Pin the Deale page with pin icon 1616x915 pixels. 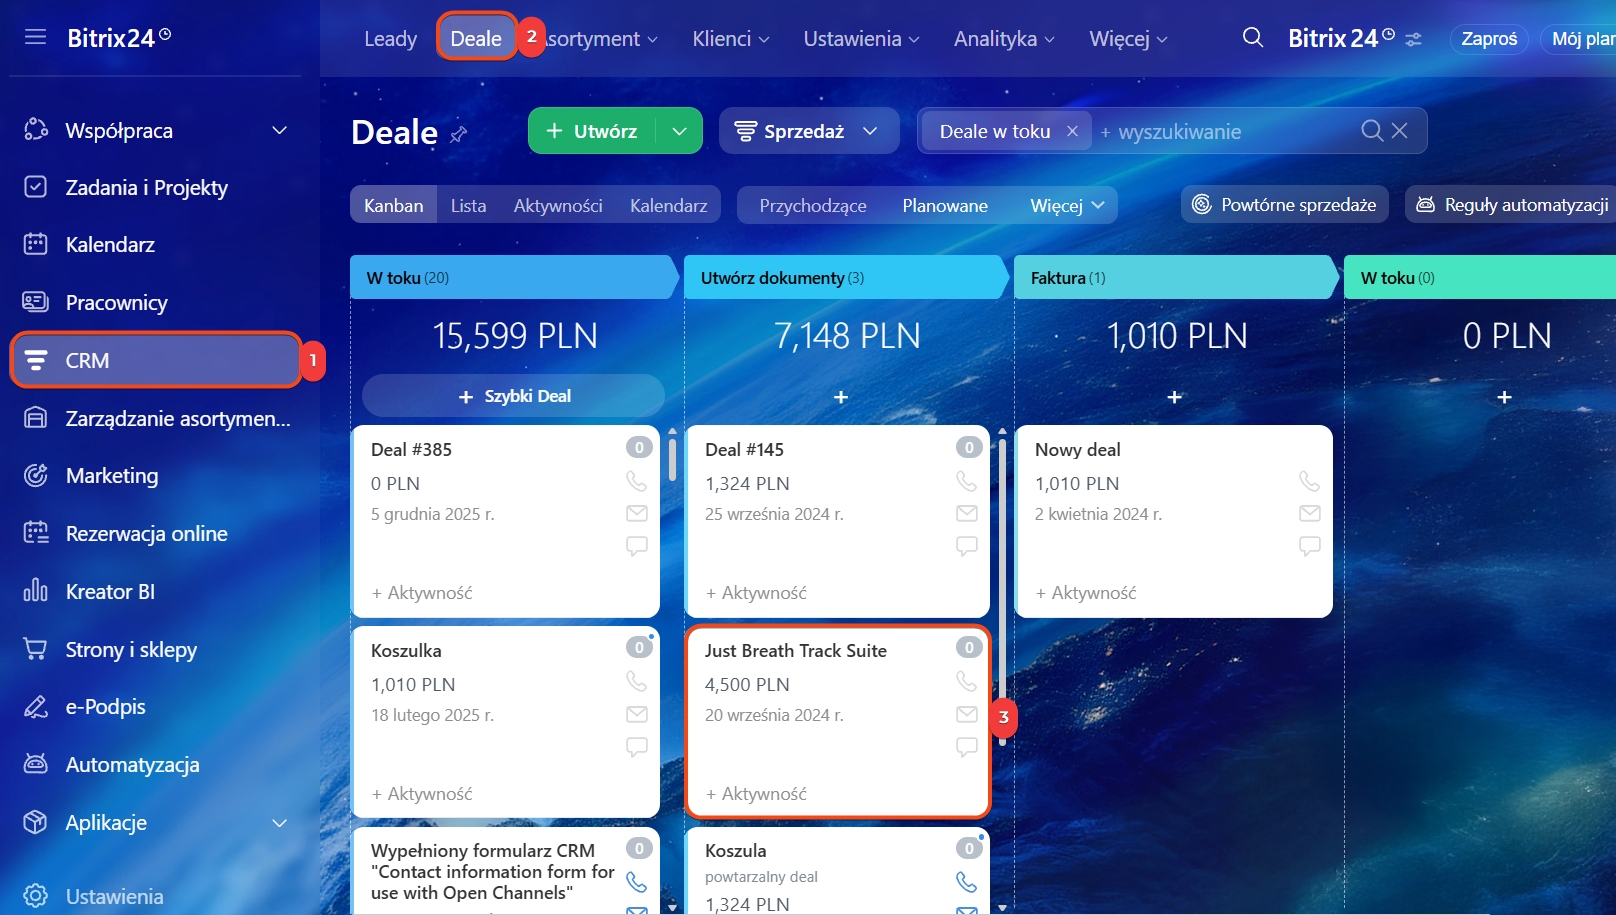[x=458, y=134]
